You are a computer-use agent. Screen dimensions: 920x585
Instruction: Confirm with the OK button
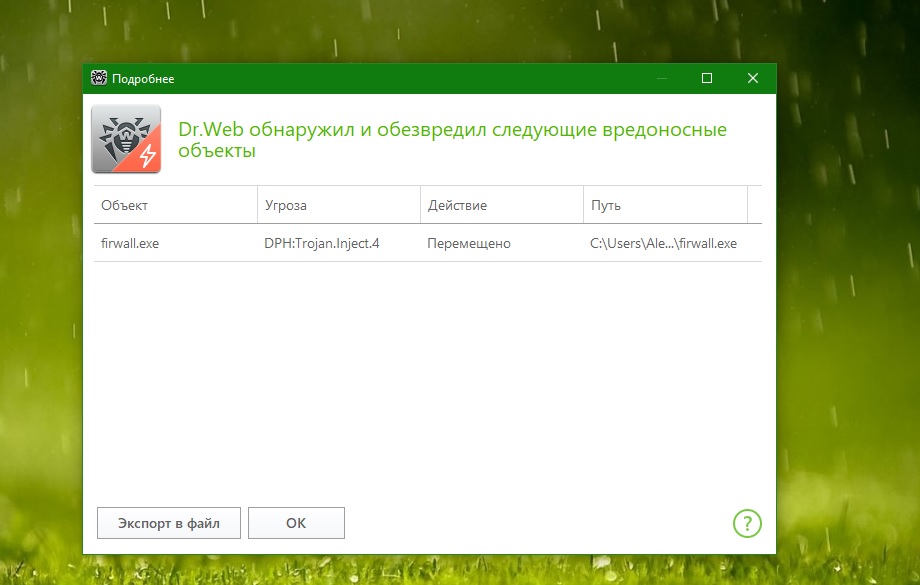coord(296,523)
